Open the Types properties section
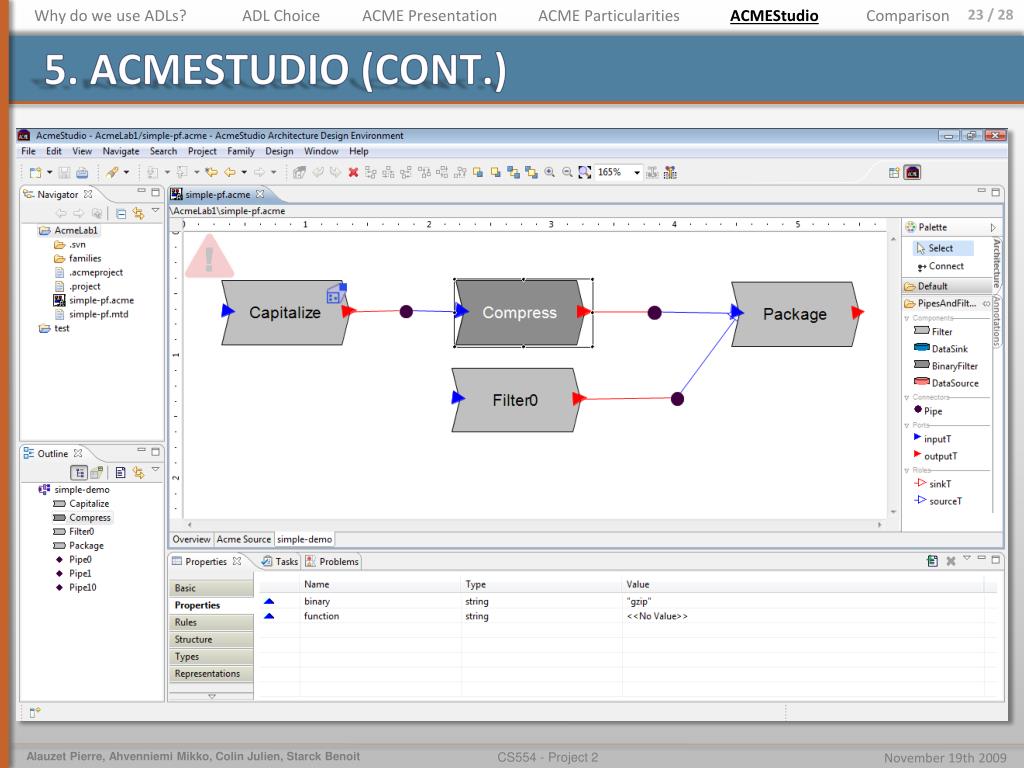 click(x=211, y=656)
